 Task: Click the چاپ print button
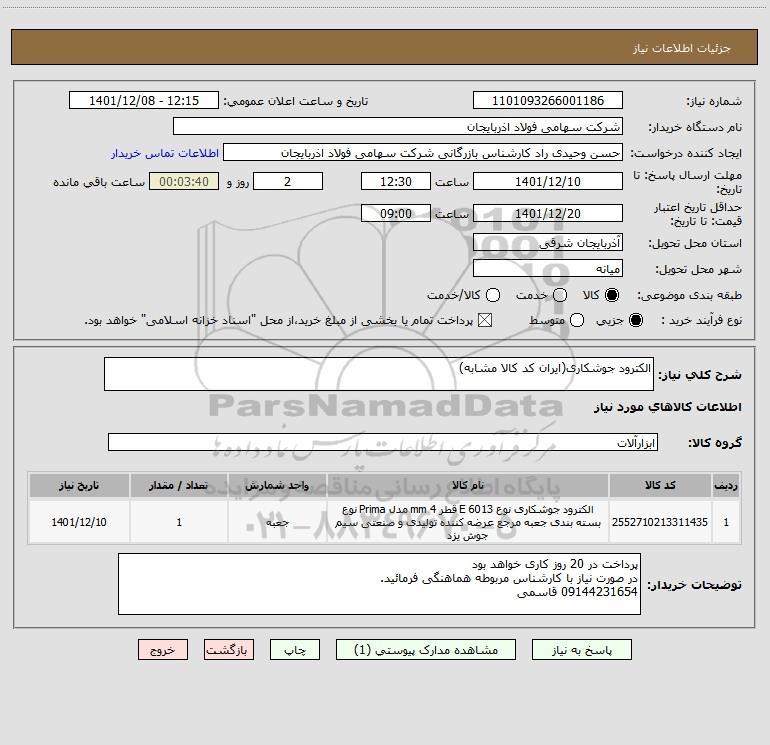[x=295, y=650]
